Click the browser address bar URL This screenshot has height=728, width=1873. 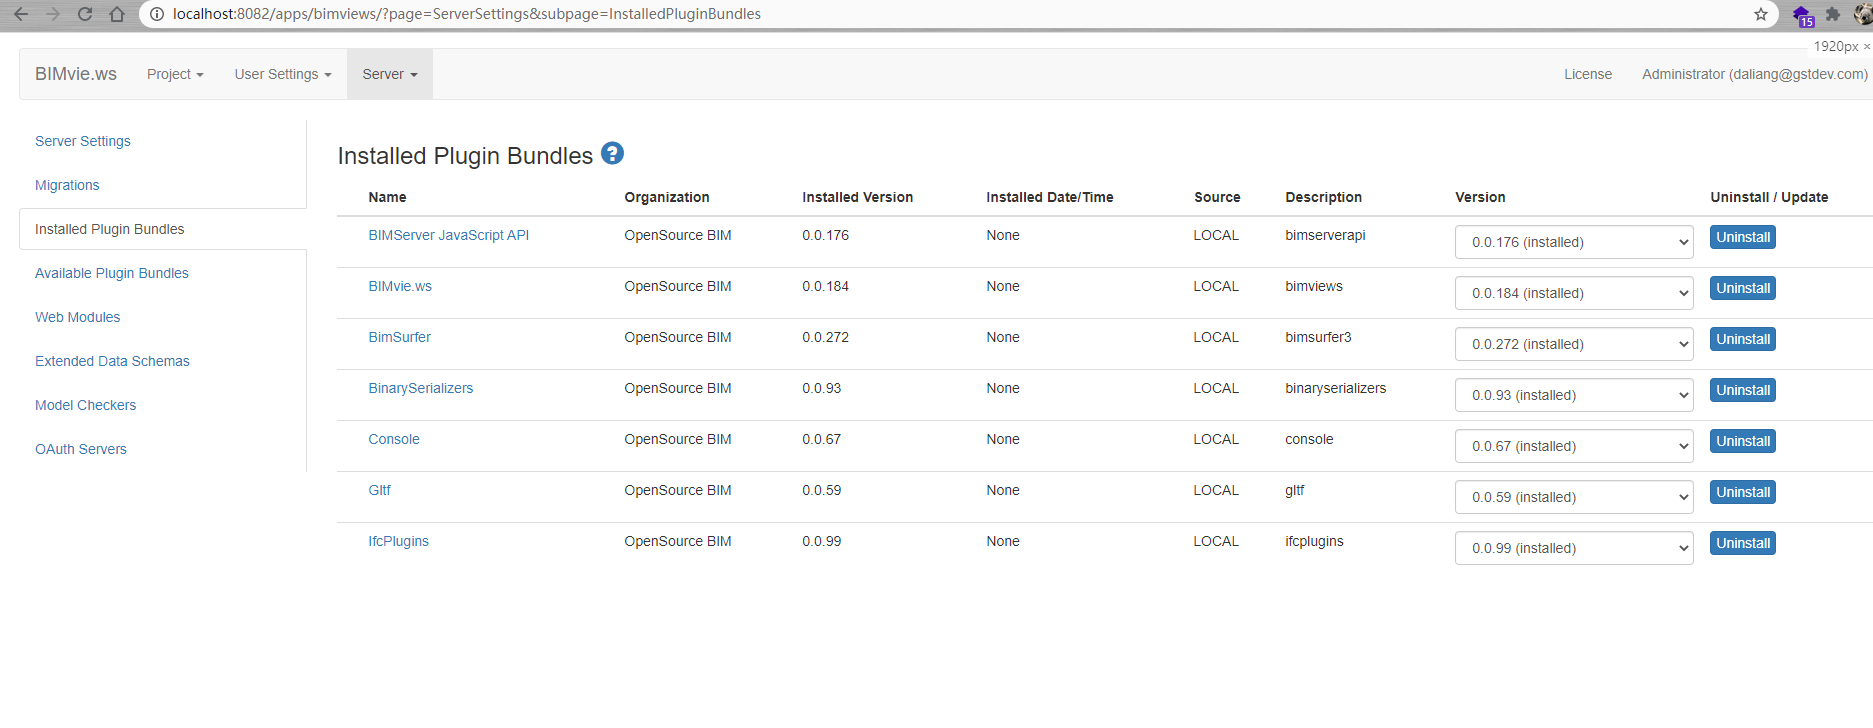click(466, 14)
